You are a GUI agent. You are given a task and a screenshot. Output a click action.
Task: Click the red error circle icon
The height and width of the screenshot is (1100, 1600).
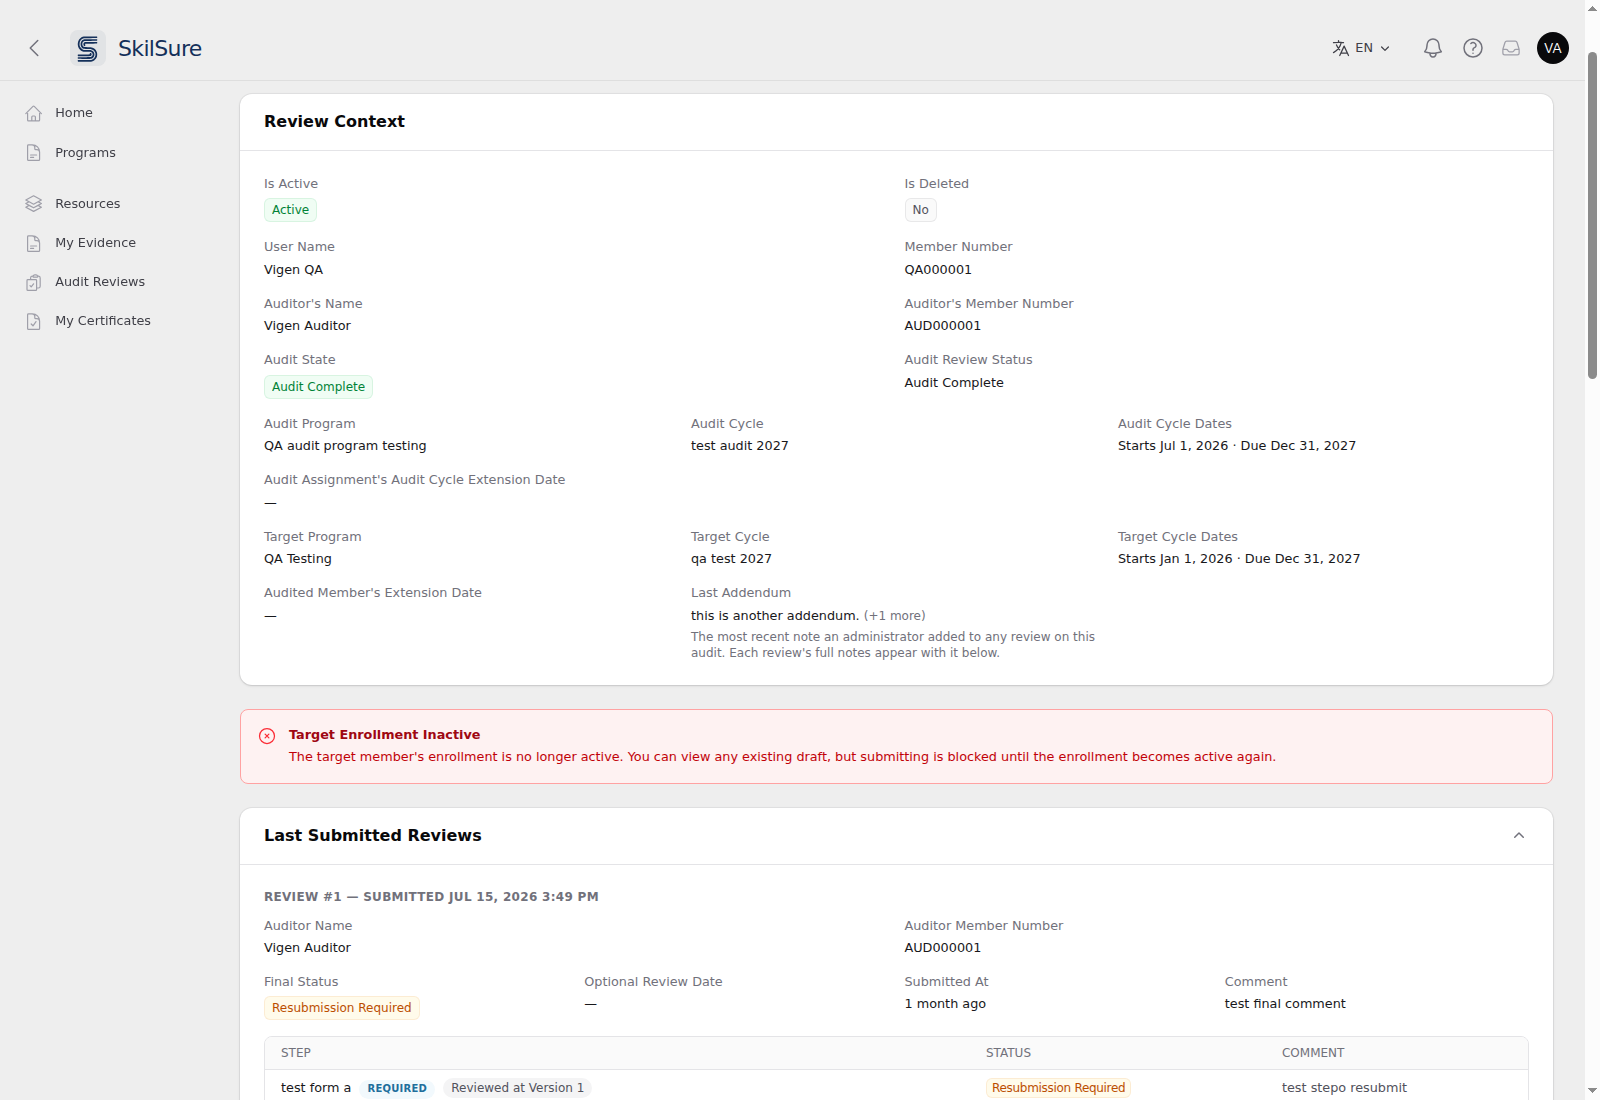267,736
